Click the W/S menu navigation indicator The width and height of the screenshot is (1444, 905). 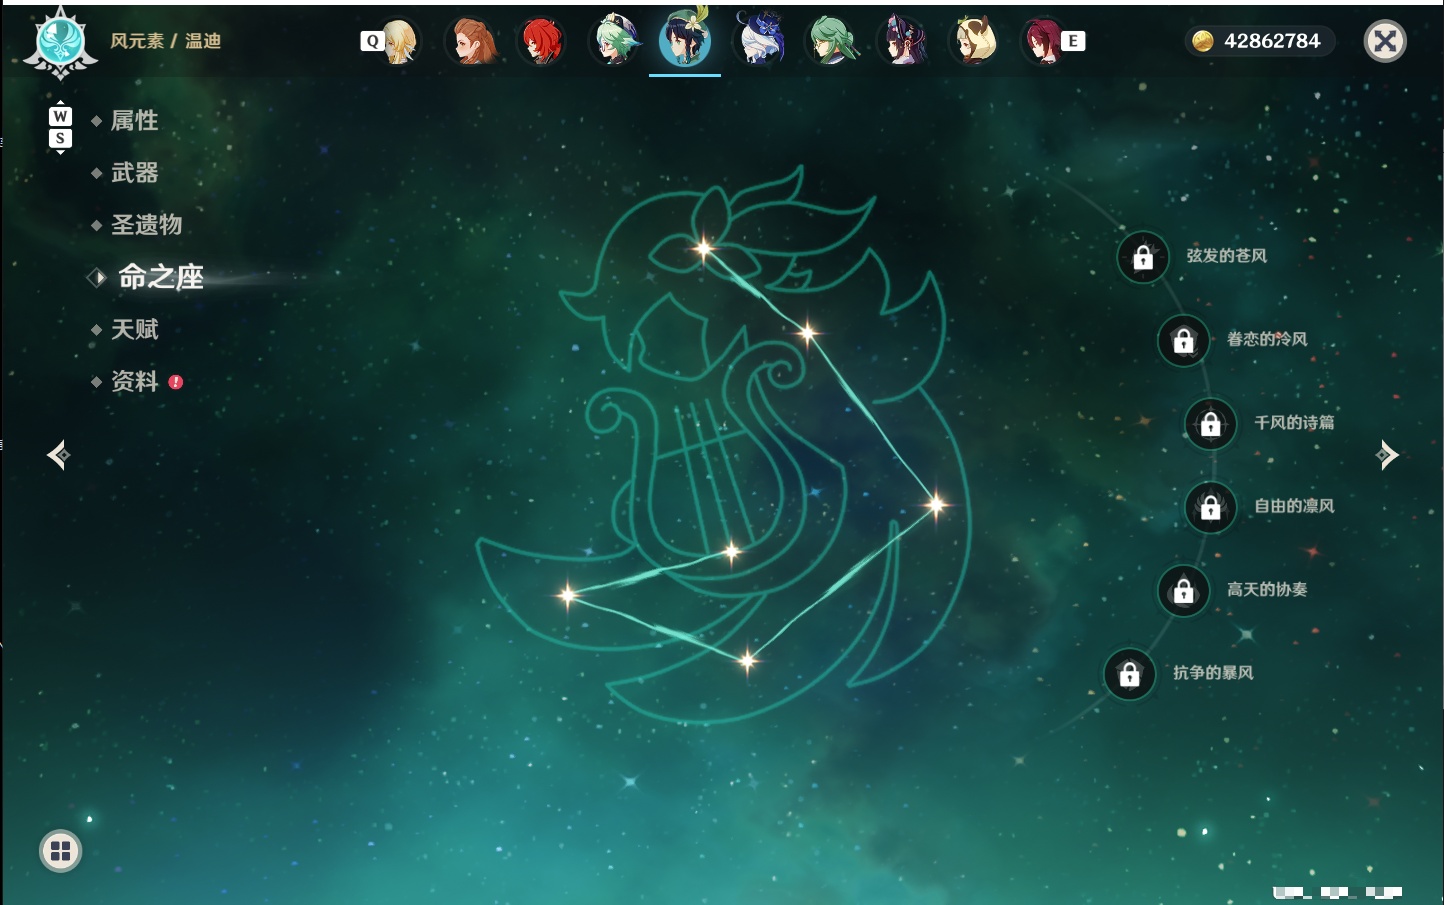coord(60,127)
